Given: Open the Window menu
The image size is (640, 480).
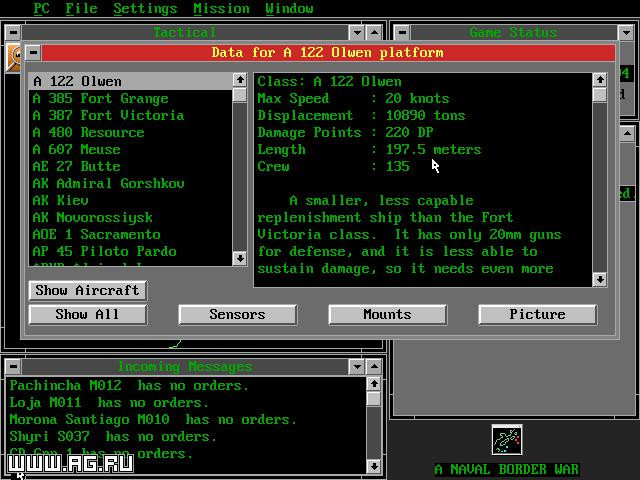Looking at the screenshot, I should pyautogui.click(x=289, y=8).
